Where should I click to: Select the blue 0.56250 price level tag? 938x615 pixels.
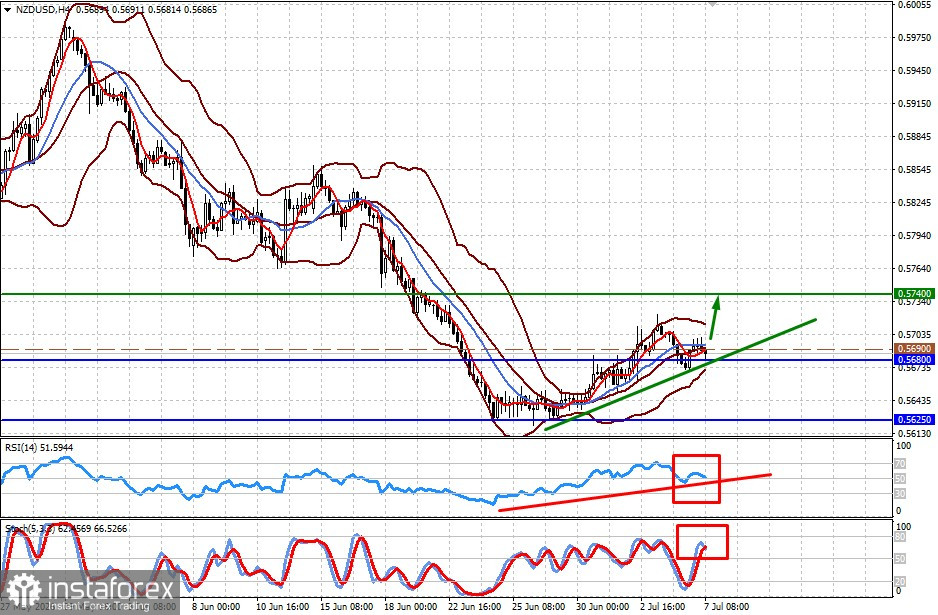[914, 419]
